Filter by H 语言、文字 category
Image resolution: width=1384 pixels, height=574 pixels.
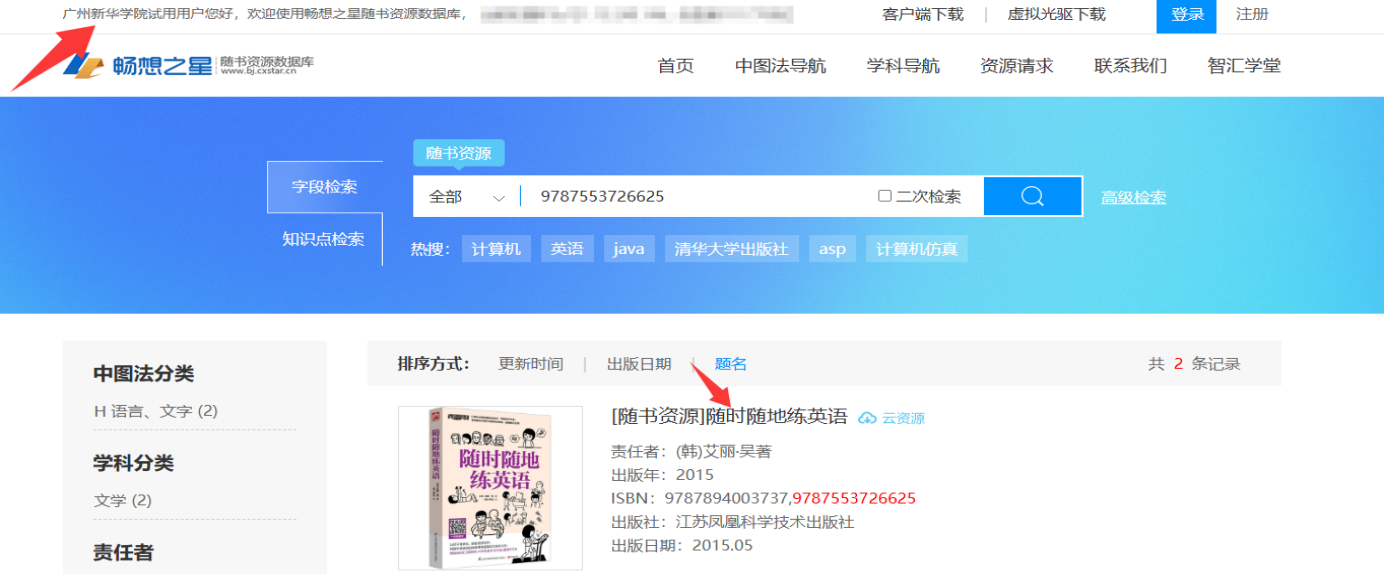tap(155, 411)
